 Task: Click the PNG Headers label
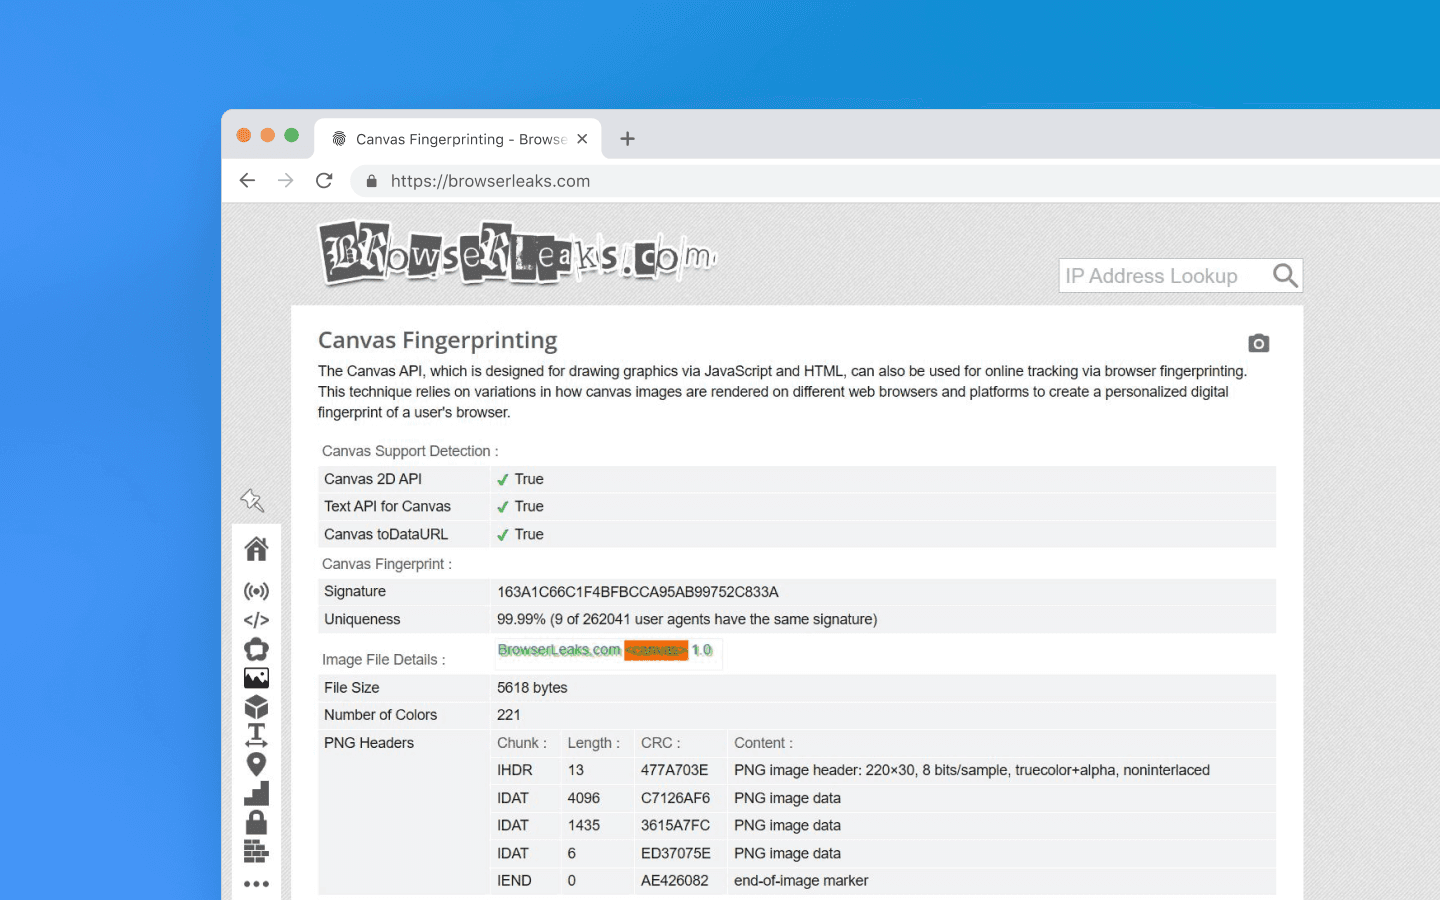pyautogui.click(x=369, y=743)
